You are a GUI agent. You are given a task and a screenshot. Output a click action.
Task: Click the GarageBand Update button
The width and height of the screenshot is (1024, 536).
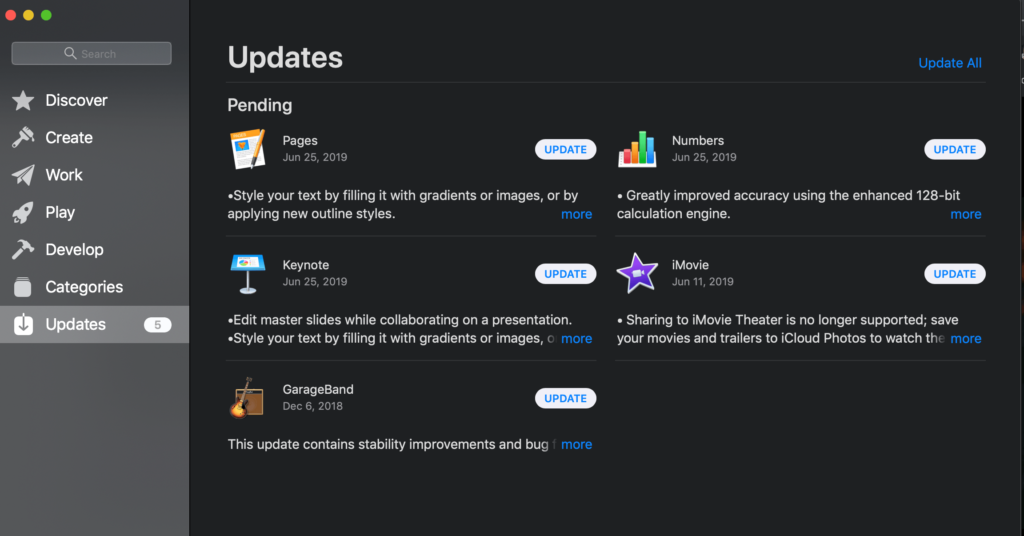click(x=565, y=398)
